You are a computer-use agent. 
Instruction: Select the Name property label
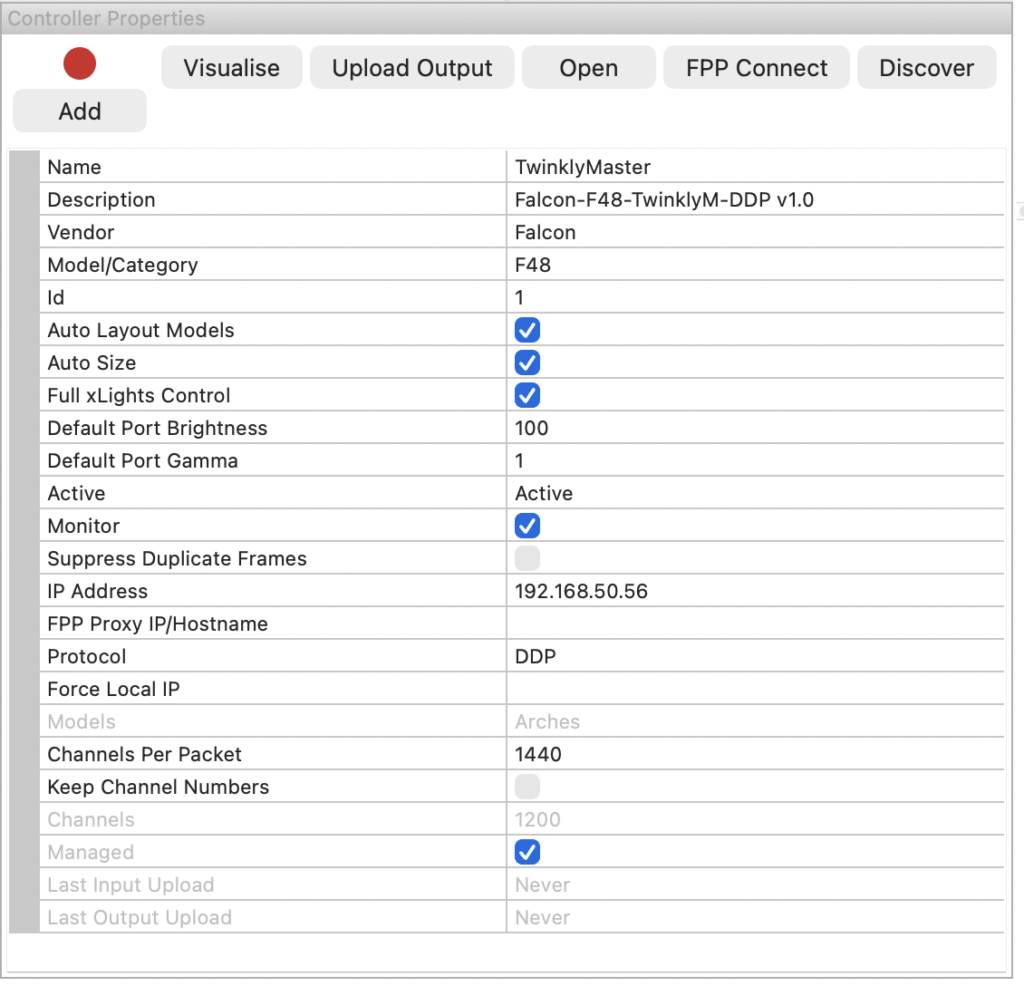pyautogui.click(x=74, y=167)
